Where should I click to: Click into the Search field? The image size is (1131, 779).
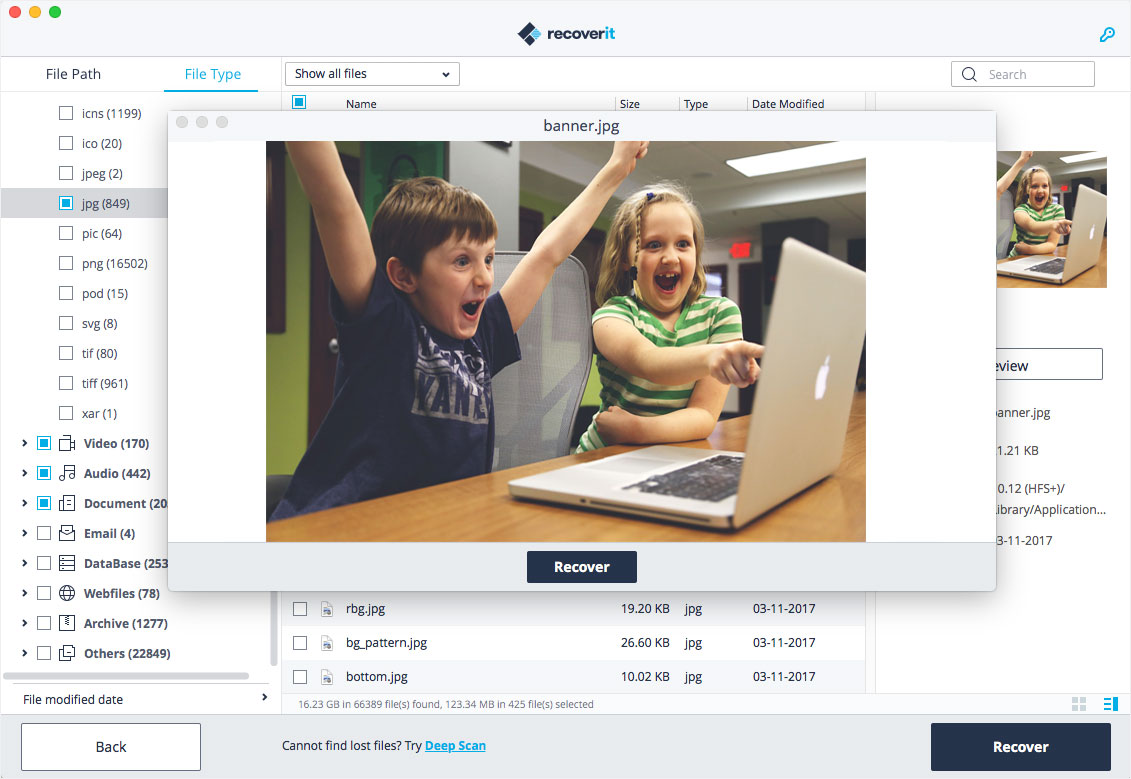pos(1035,74)
